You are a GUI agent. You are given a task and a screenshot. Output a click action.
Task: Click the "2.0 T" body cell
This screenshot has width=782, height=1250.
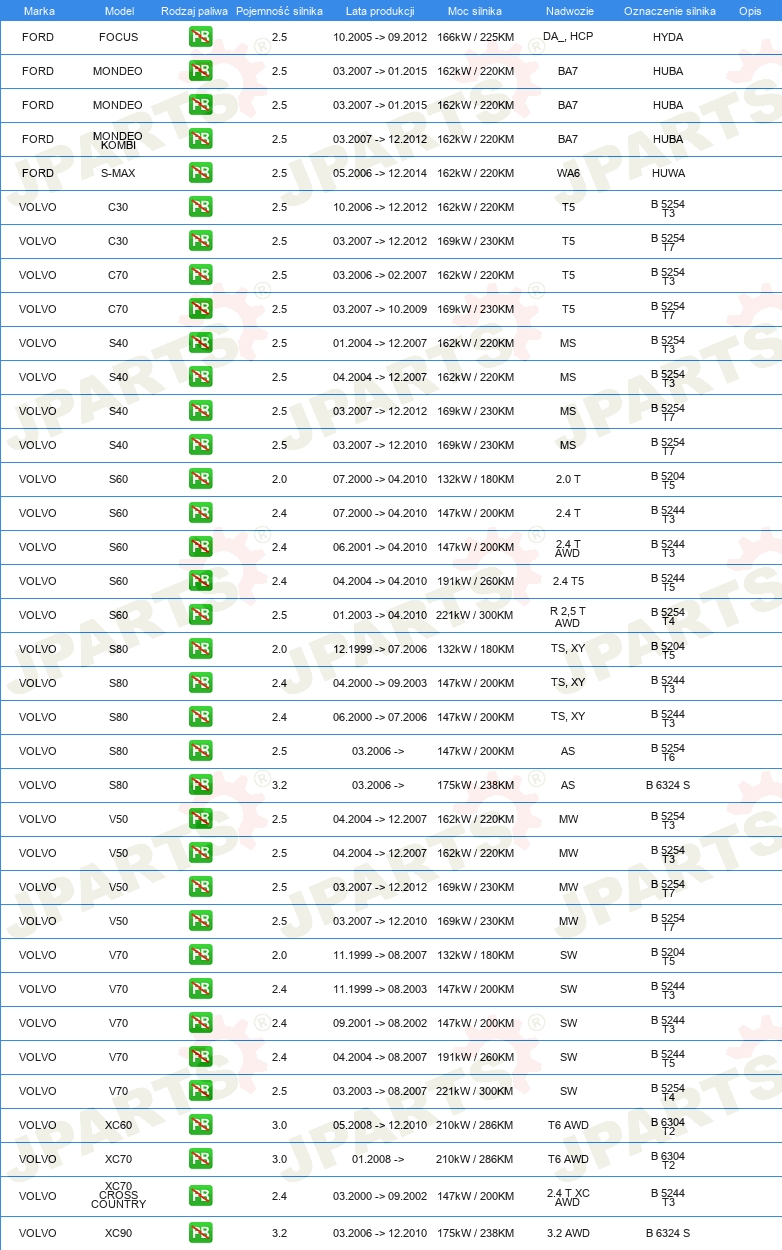(568, 479)
